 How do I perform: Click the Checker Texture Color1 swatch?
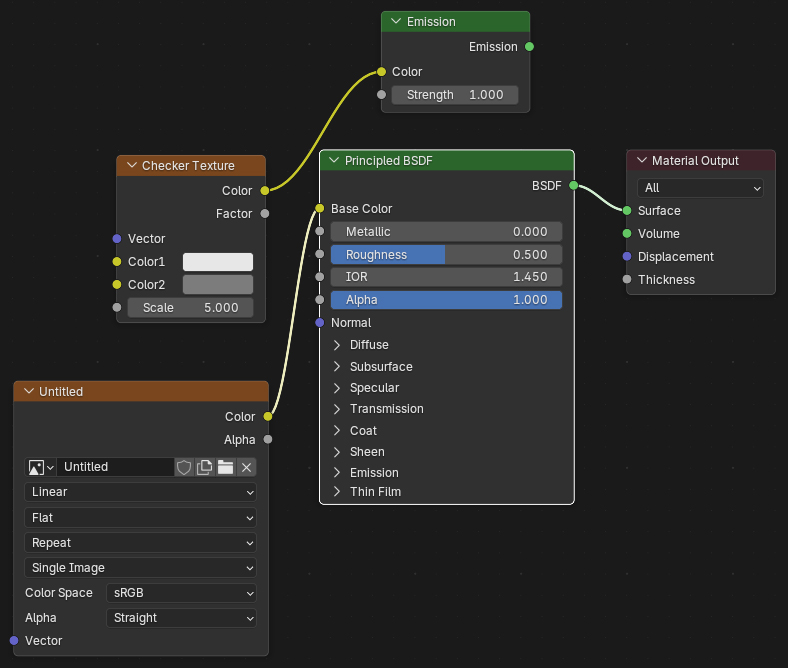coord(218,262)
